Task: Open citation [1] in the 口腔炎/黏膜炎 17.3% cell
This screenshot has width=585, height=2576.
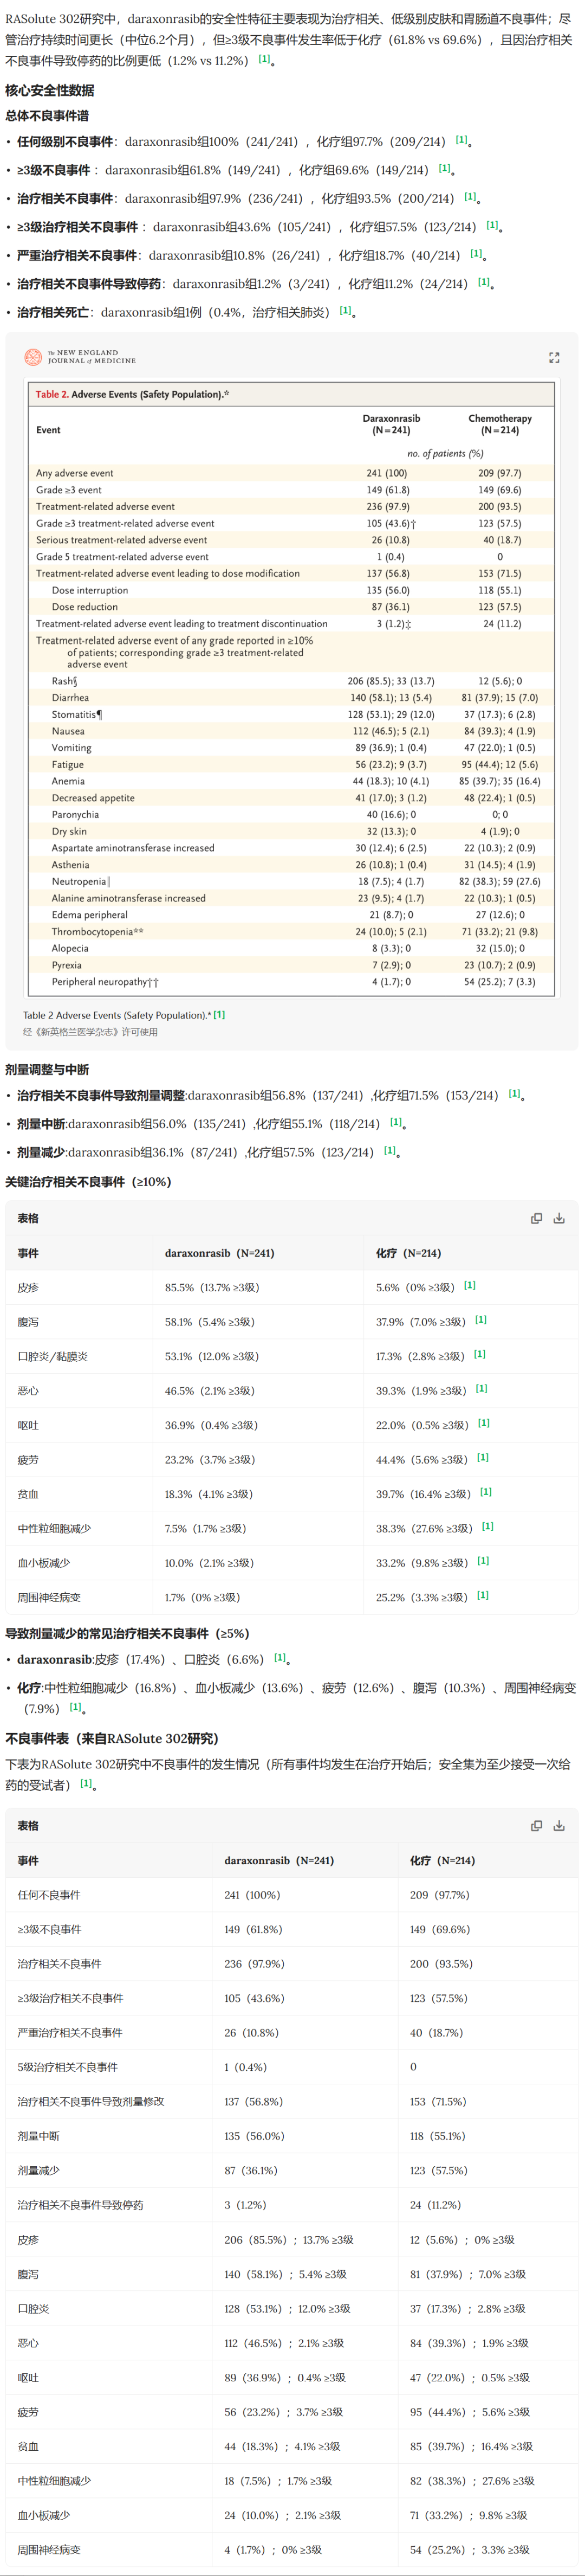Action: (x=480, y=1354)
